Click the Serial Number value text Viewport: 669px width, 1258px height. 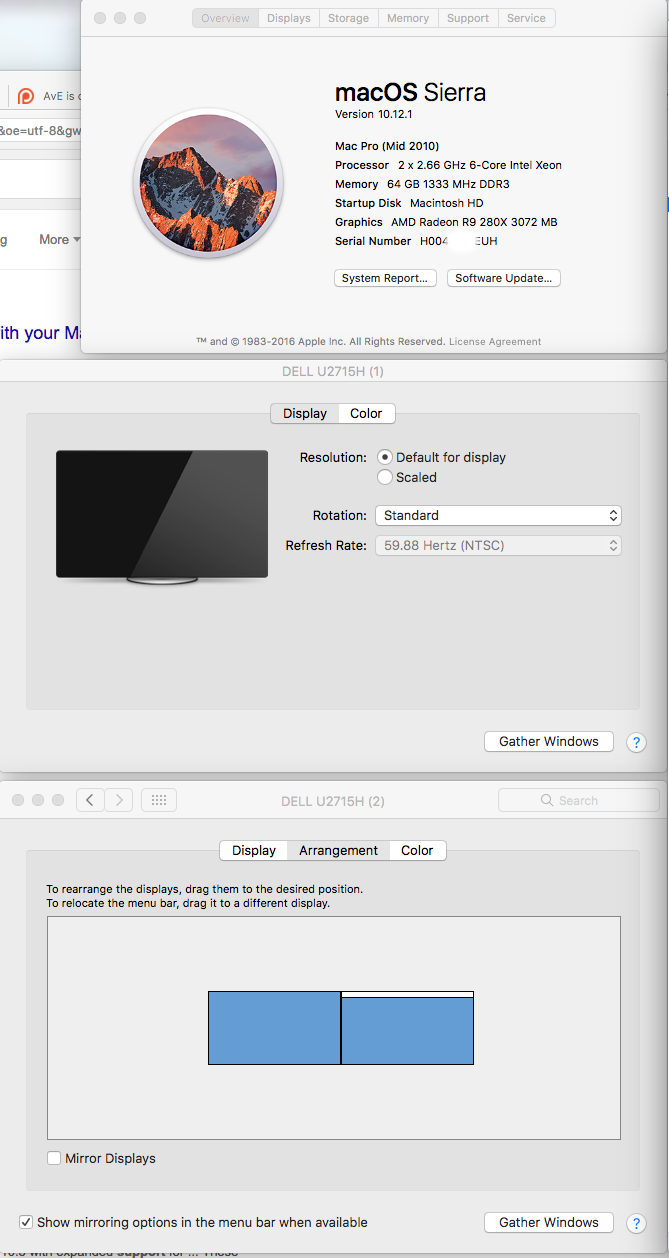click(x=458, y=241)
